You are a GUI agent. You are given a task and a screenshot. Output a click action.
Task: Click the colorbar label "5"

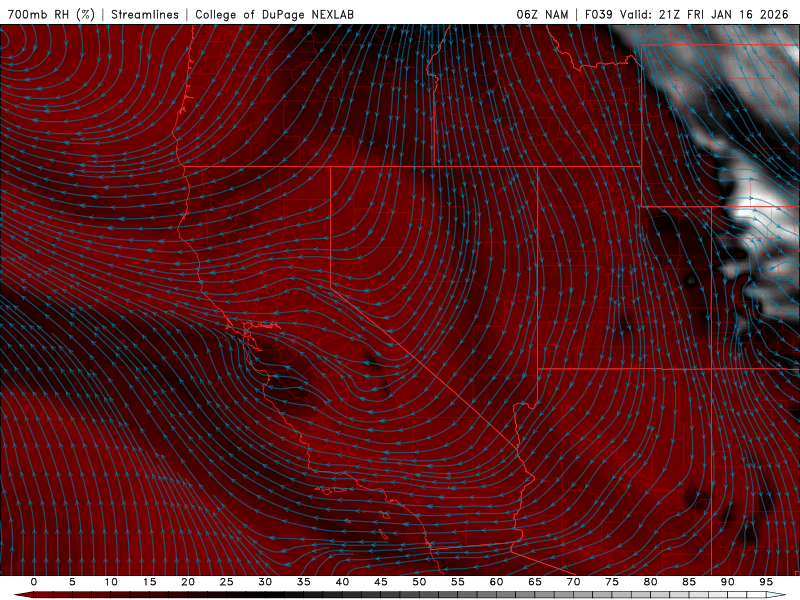point(72,582)
